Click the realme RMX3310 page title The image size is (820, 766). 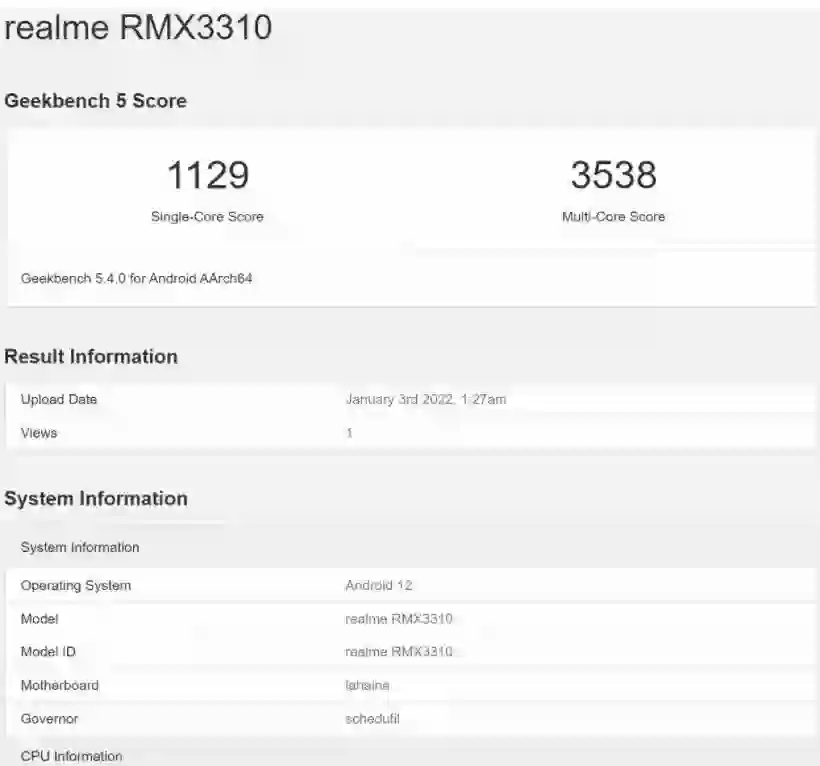pos(138,27)
